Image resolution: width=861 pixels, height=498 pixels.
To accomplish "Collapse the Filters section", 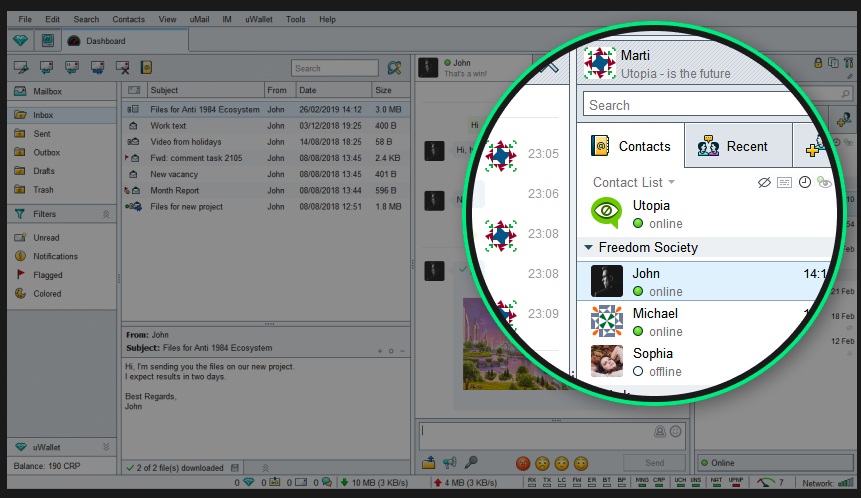I will [x=106, y=214].
